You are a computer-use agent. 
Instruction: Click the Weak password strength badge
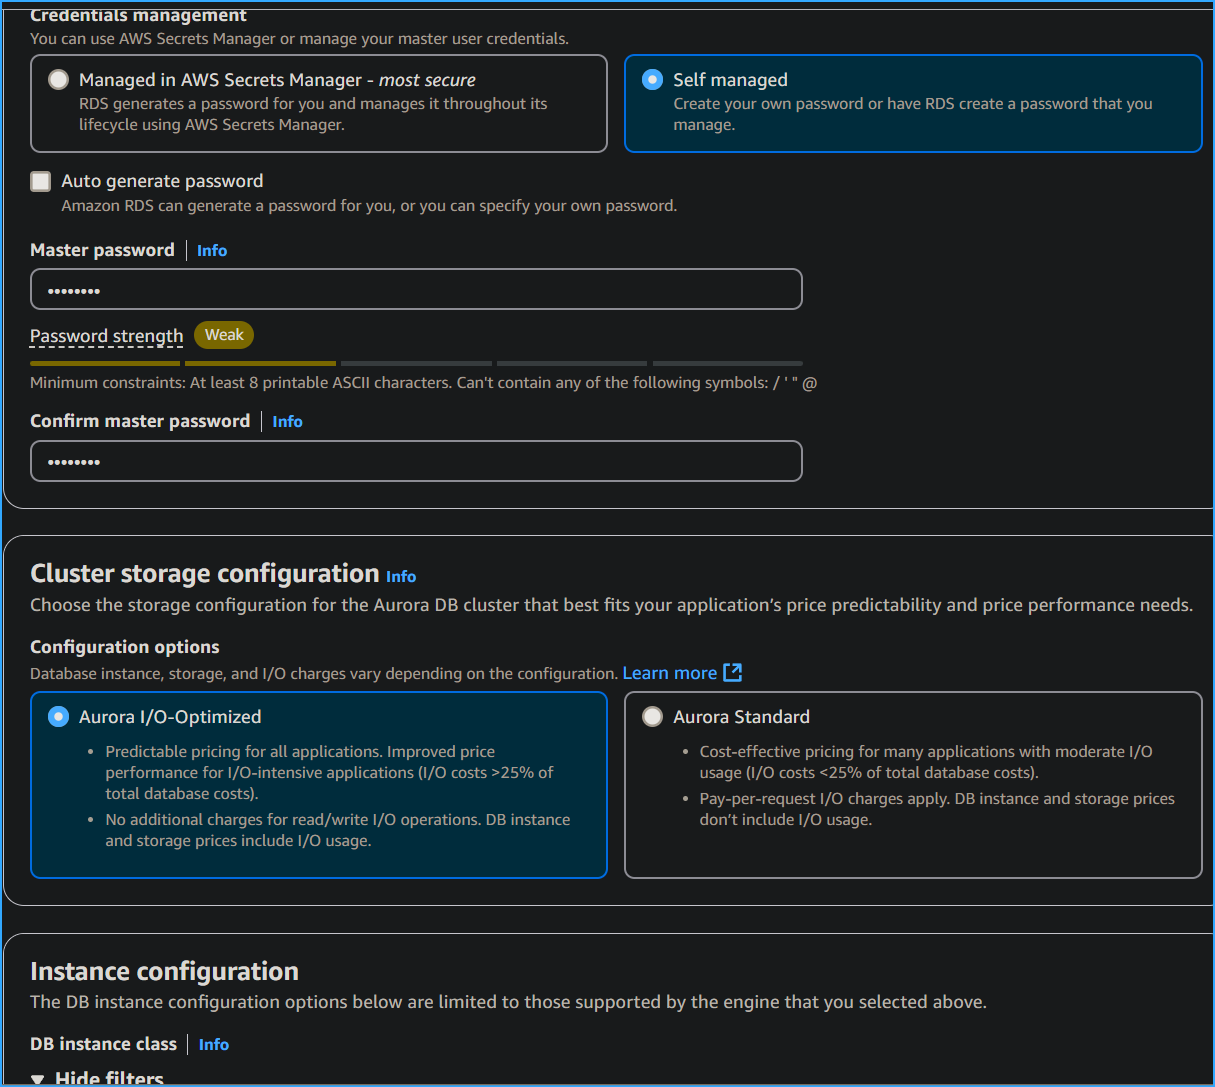point(223,335)
